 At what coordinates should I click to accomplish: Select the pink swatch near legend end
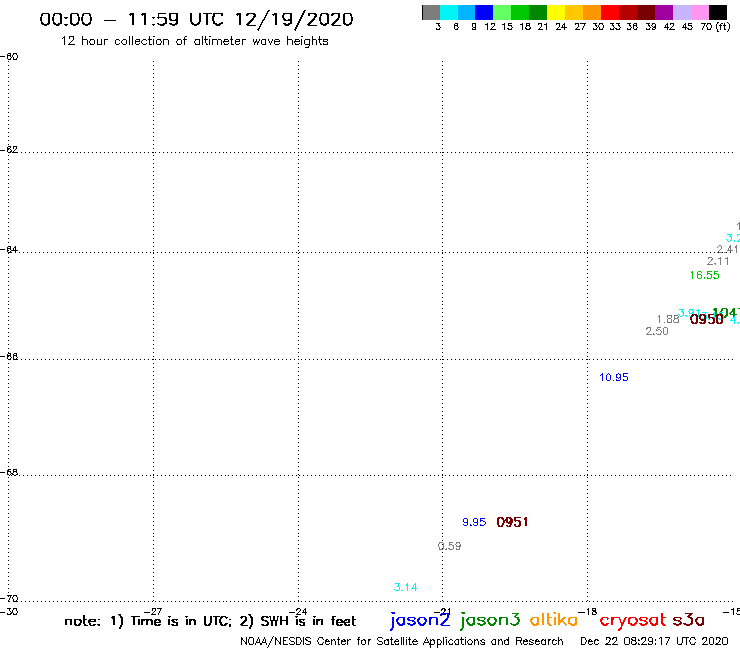pos(699,12)
